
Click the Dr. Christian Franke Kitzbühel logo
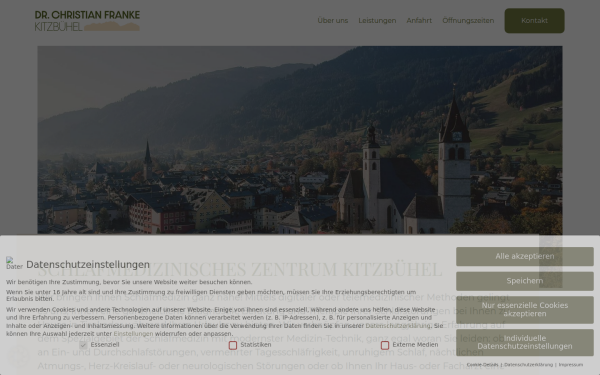click(87, 21)
